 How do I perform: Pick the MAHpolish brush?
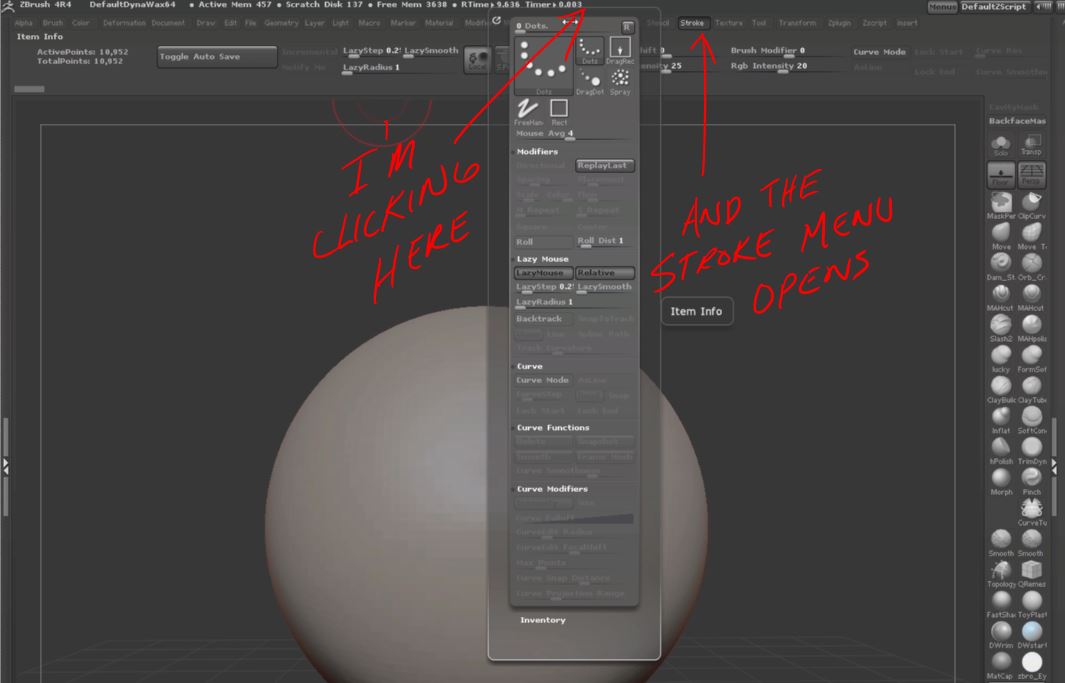click(x=1032, y=329)
